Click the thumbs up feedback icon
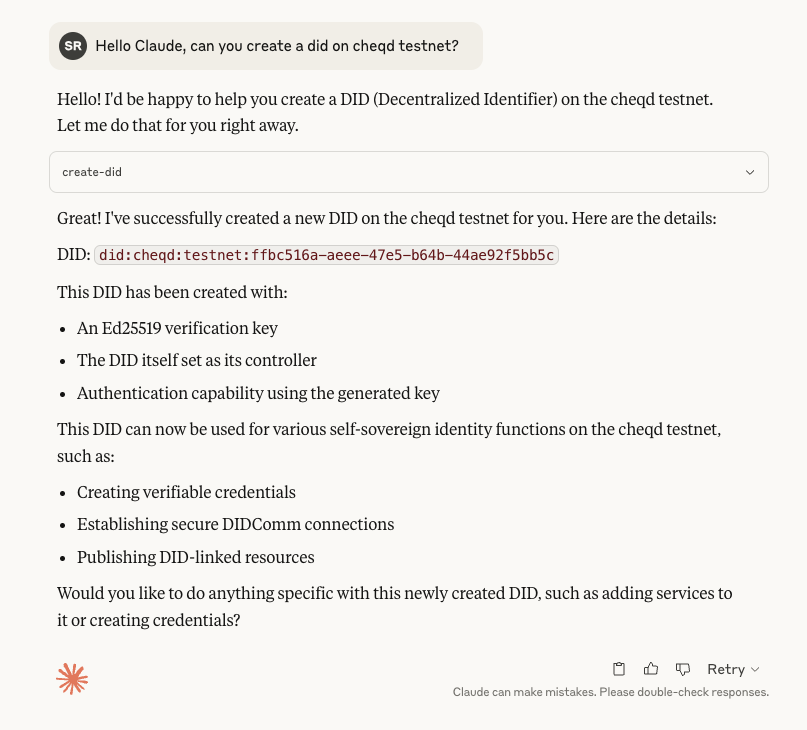The image size is (807, 730). point(651,669)
